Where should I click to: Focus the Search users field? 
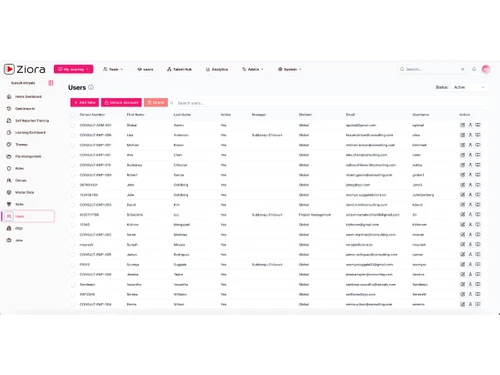330,103
